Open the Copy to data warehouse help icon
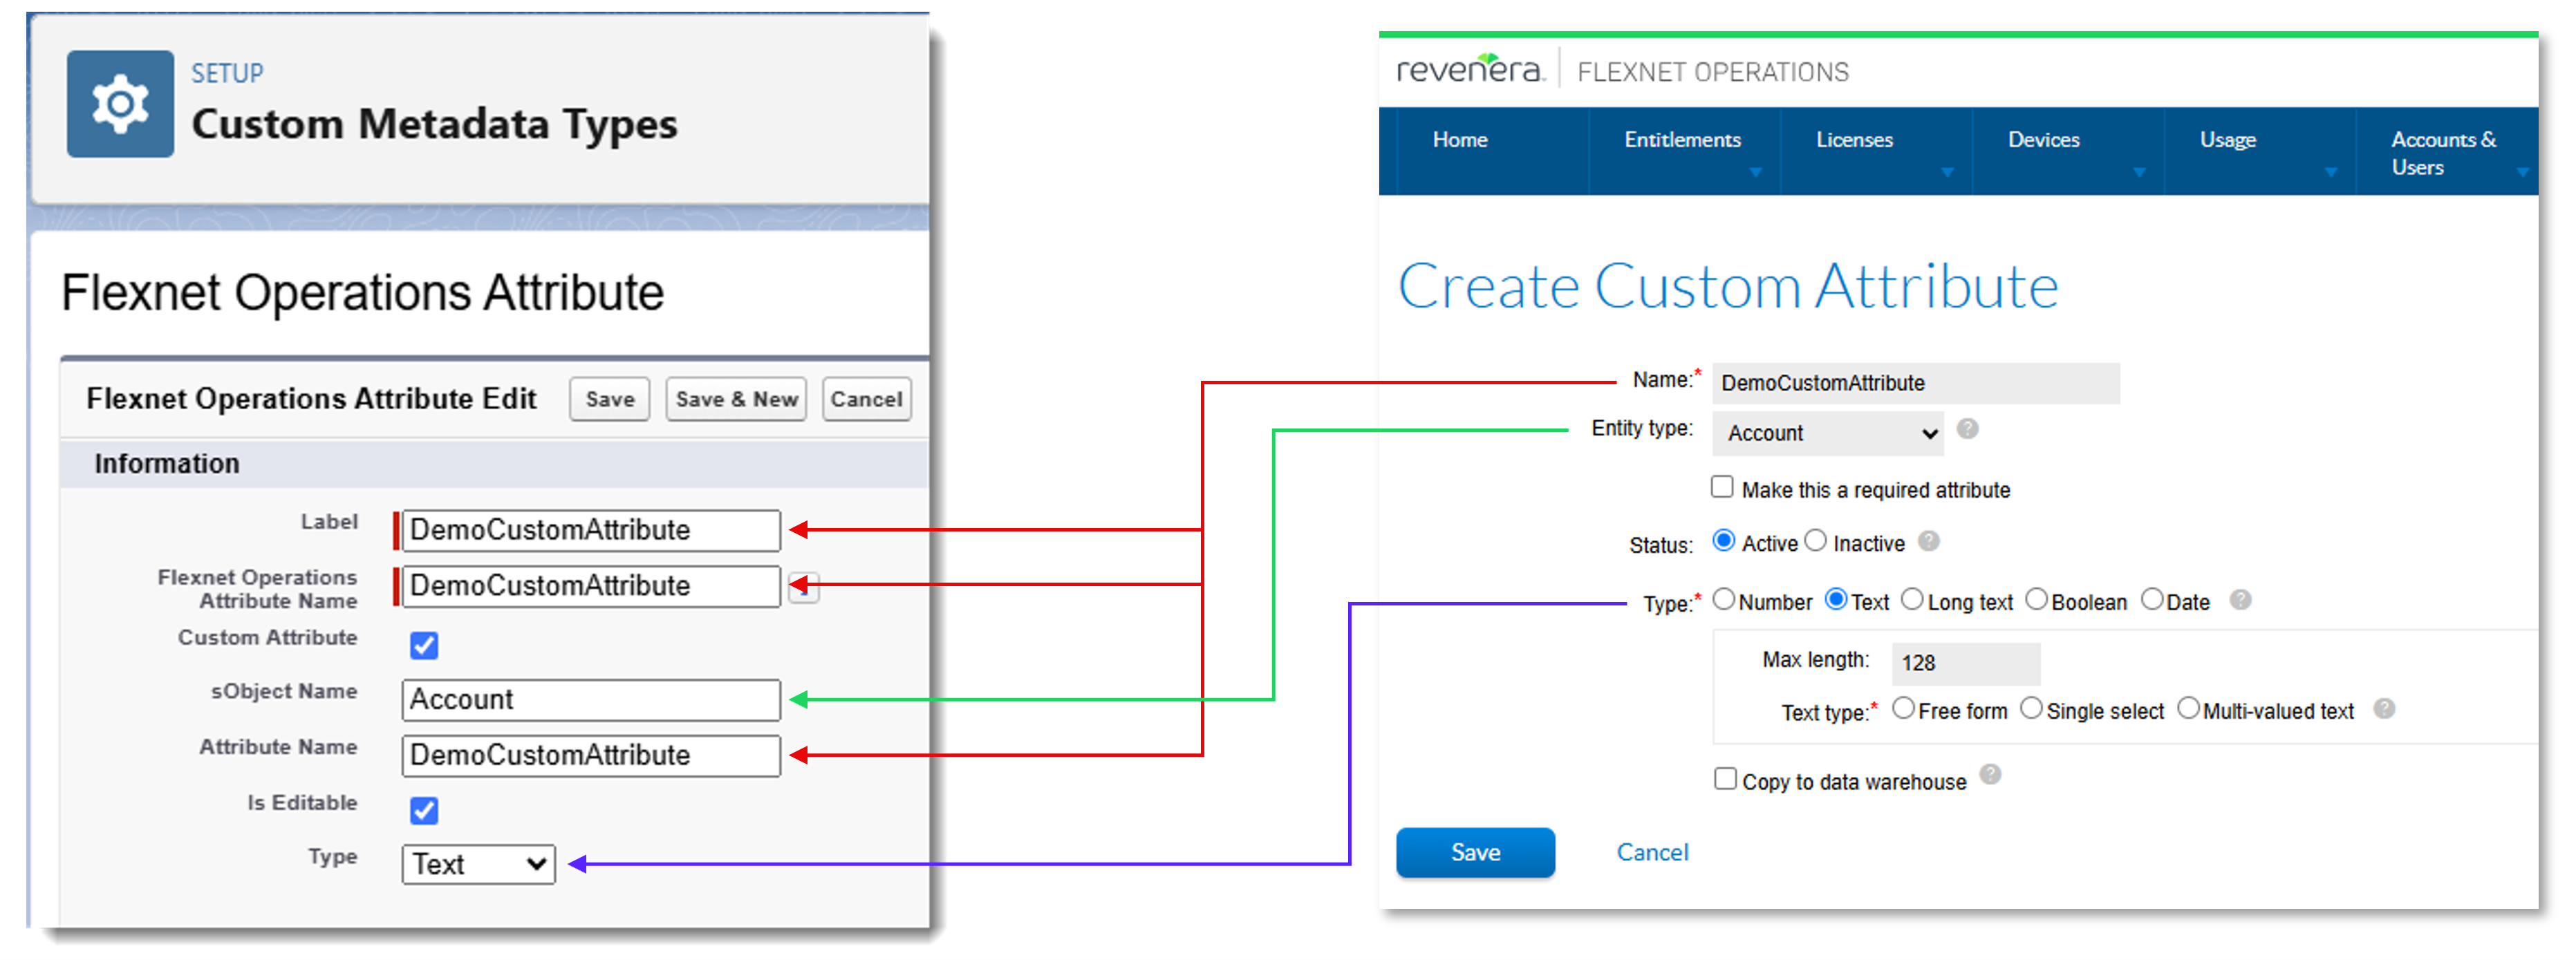 pos(1990,774)
